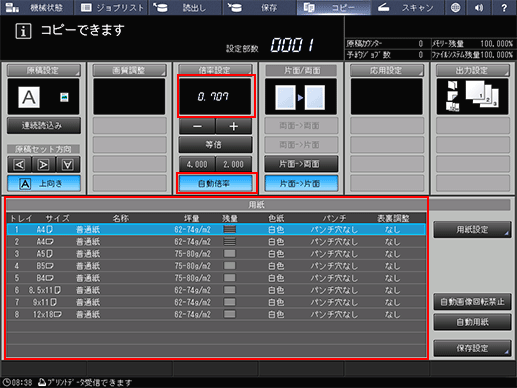Toggle 自動倍率 auto zoom button
The image size is (517, 388).
click(x=215, y=183)
